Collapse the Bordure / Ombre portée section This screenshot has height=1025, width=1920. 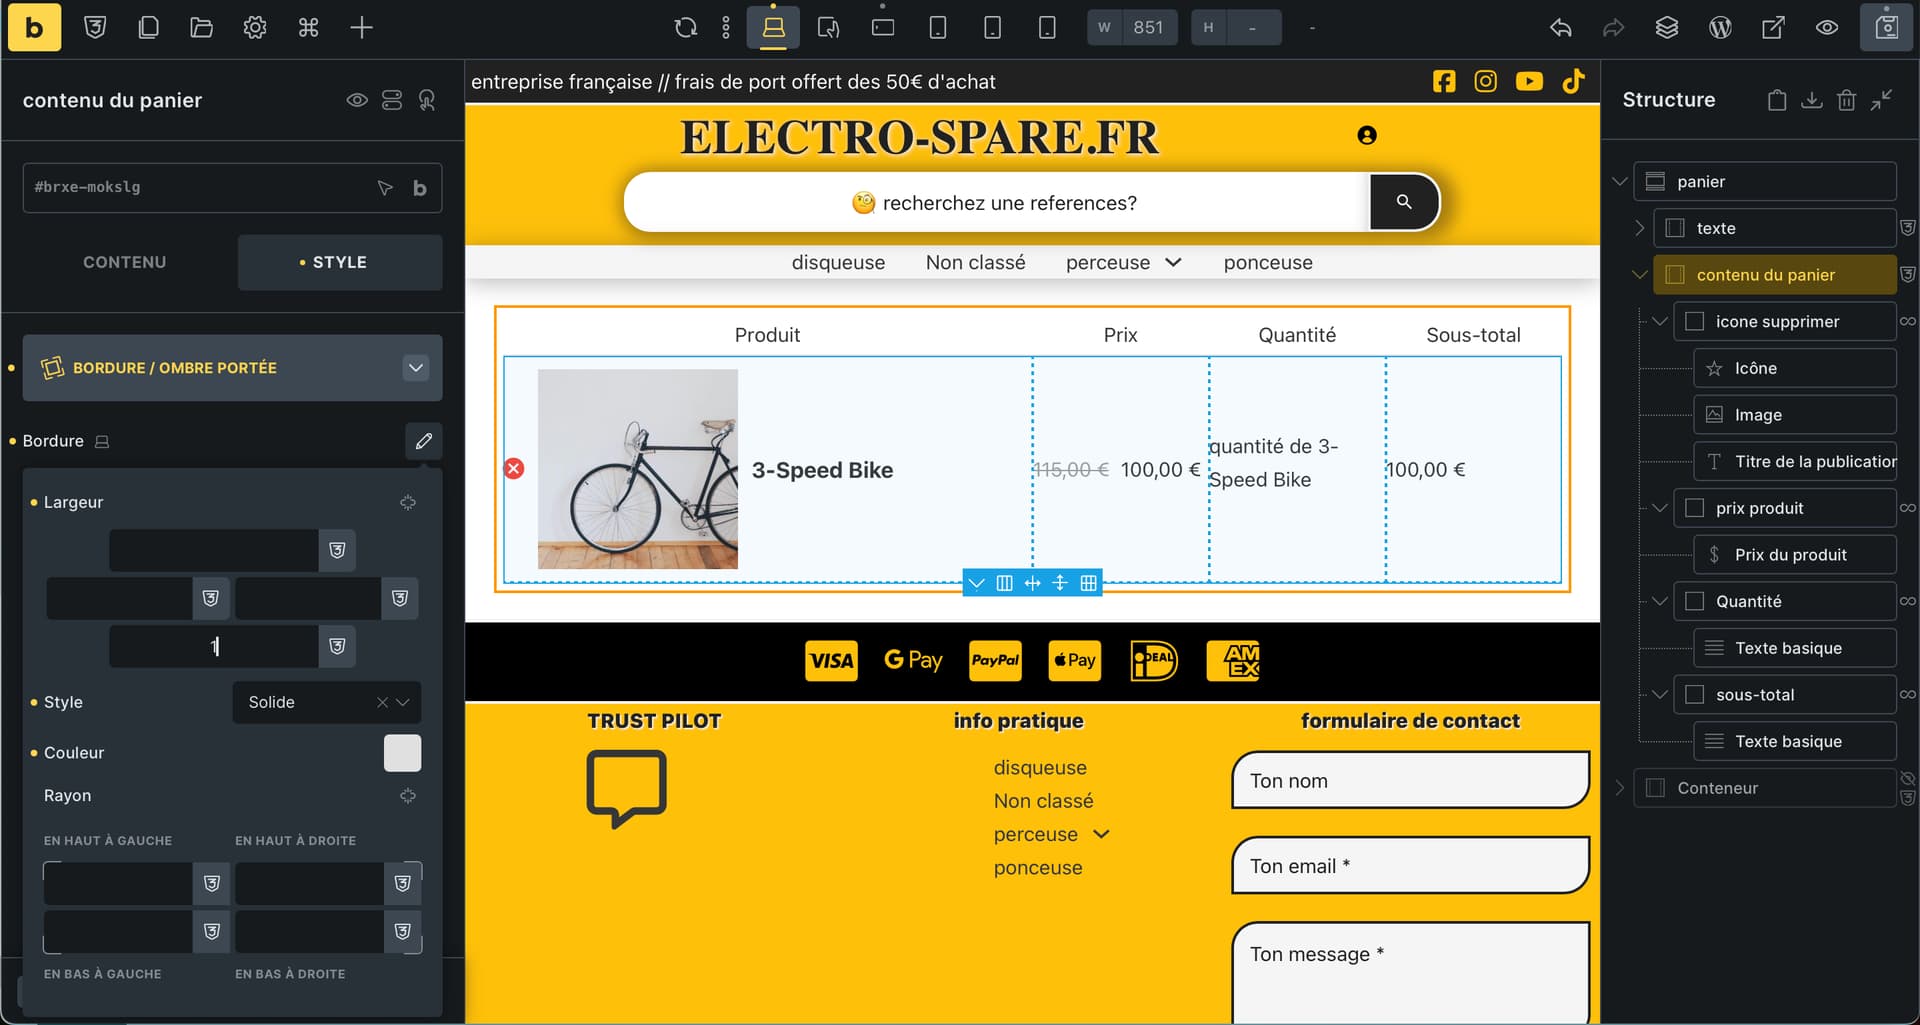coord(415,368)
